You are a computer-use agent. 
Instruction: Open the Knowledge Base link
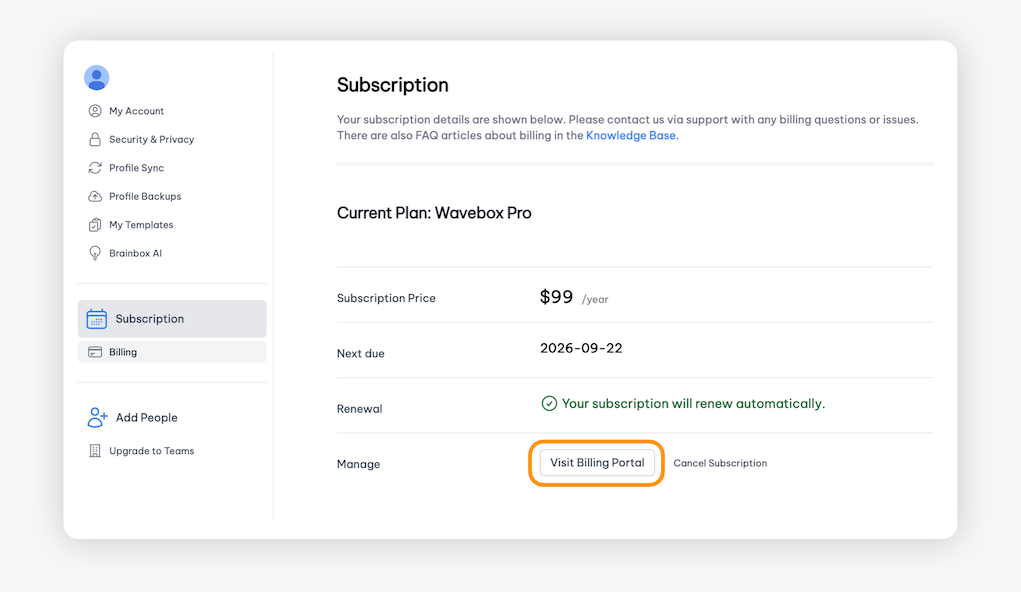click(x=631, y=135)
